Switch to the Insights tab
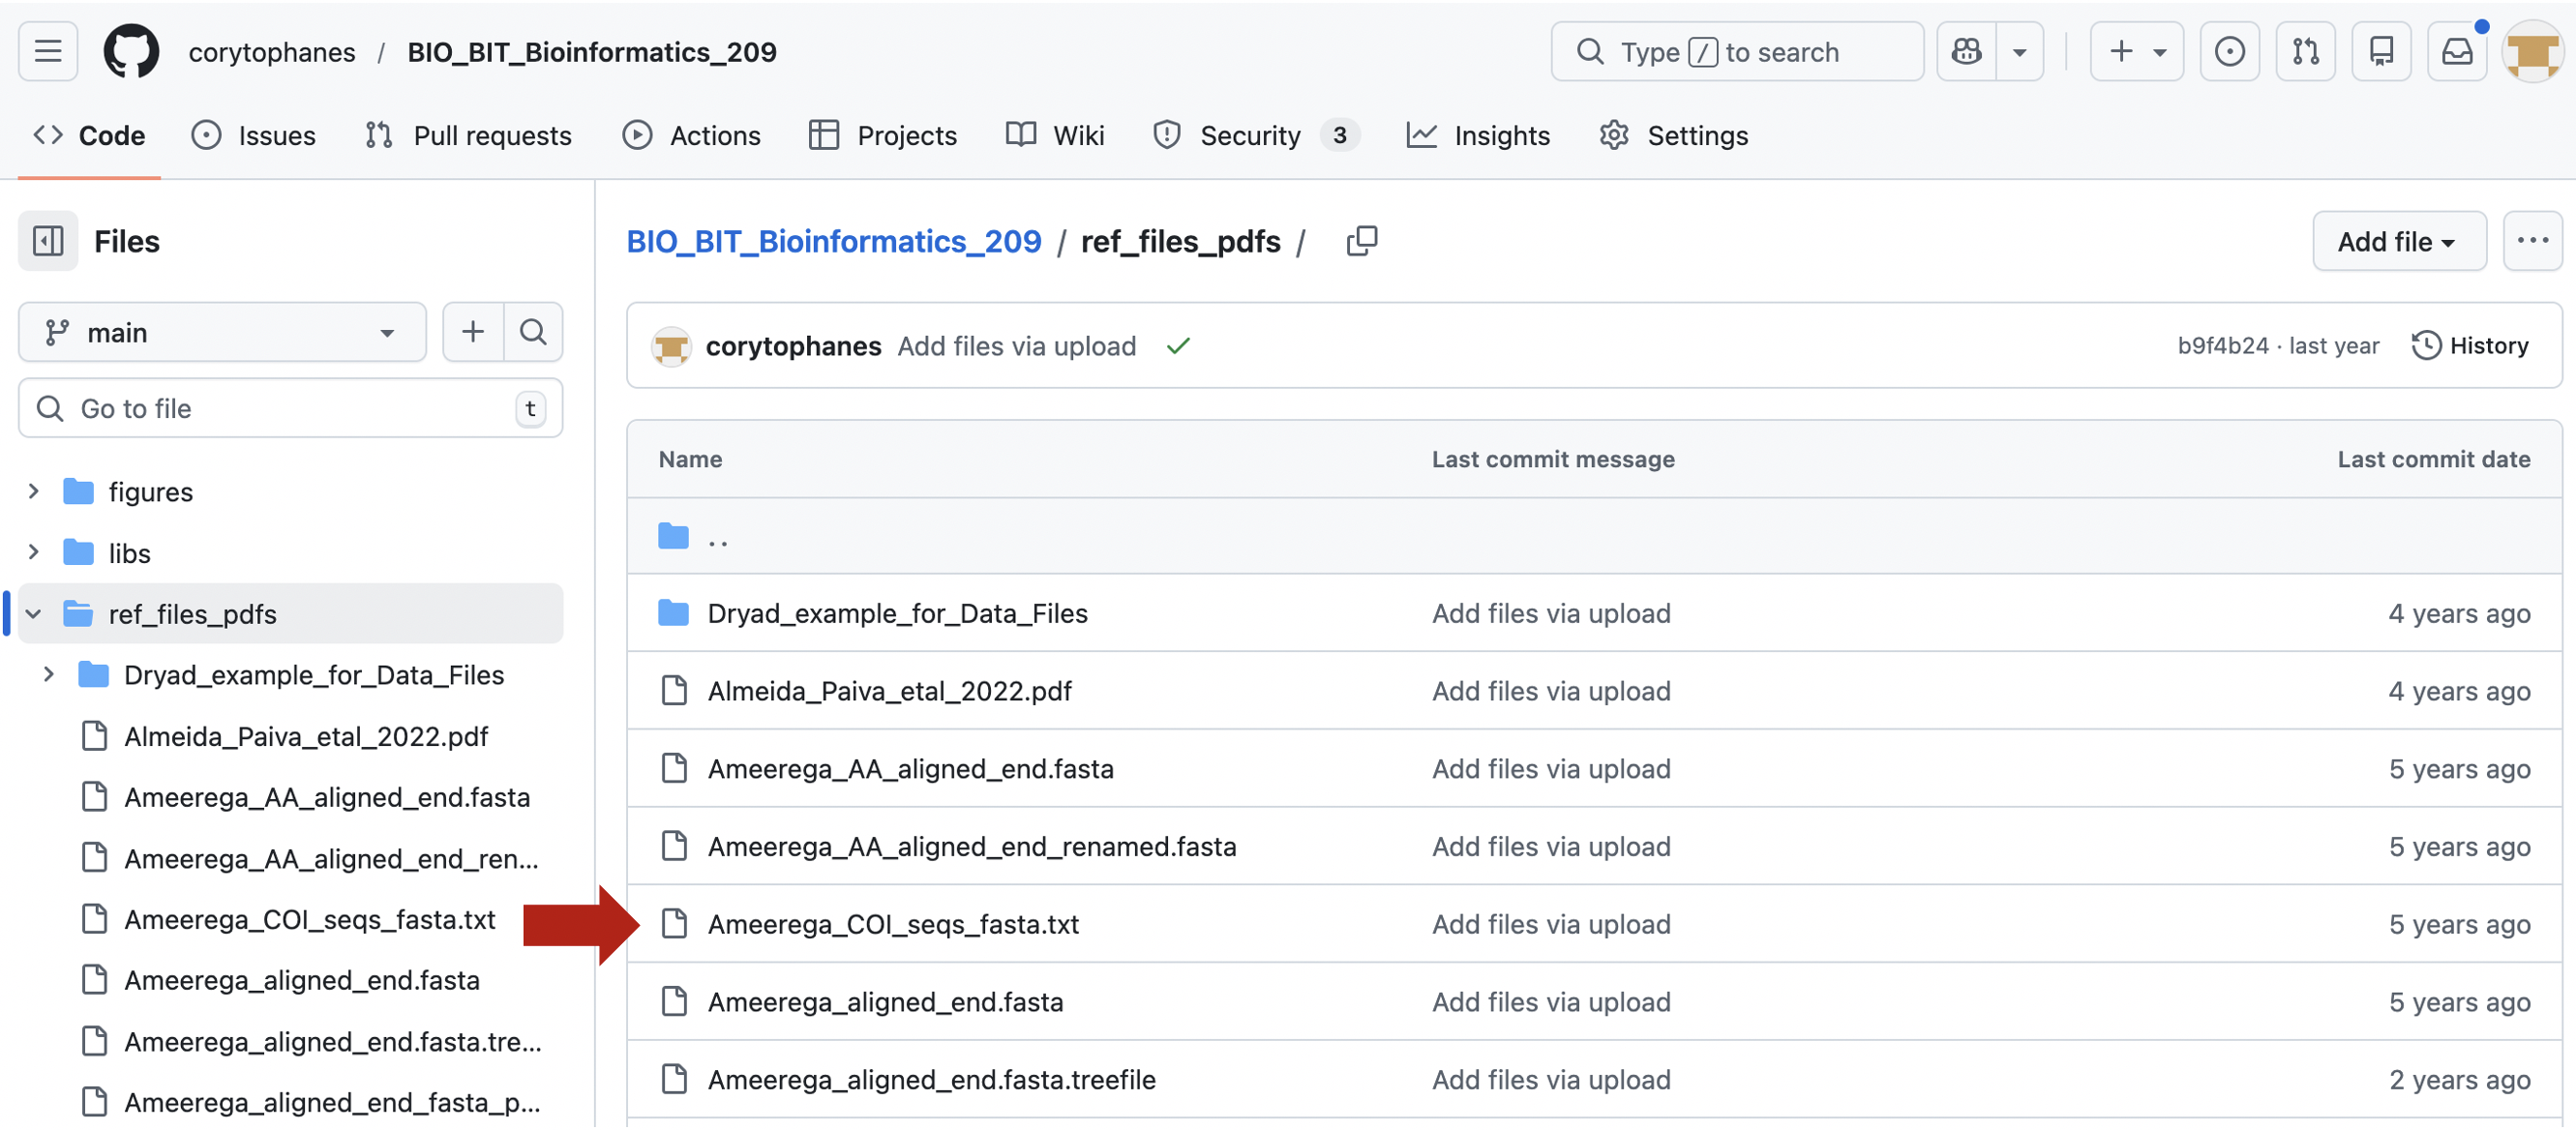The image size is (2576, 1130). pos(1478,135)
